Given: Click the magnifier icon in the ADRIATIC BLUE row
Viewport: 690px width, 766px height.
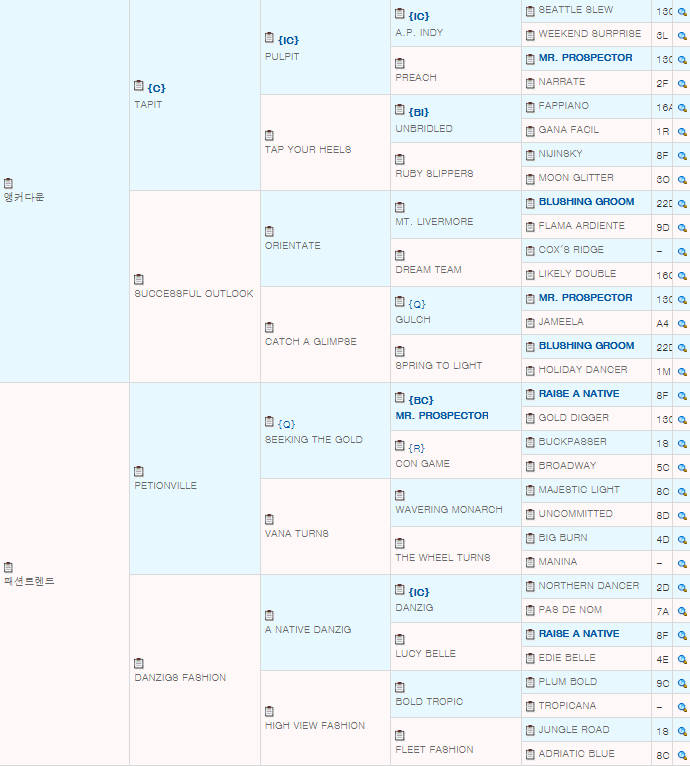Looking at the screenshot, I should pos(682,756).
